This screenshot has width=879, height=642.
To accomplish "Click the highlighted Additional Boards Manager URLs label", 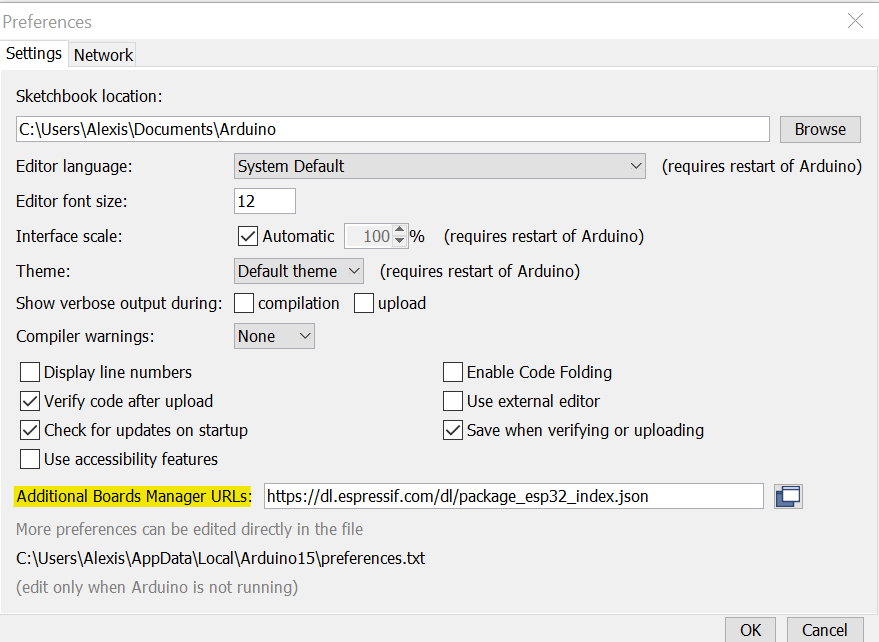I will (133, 496).
